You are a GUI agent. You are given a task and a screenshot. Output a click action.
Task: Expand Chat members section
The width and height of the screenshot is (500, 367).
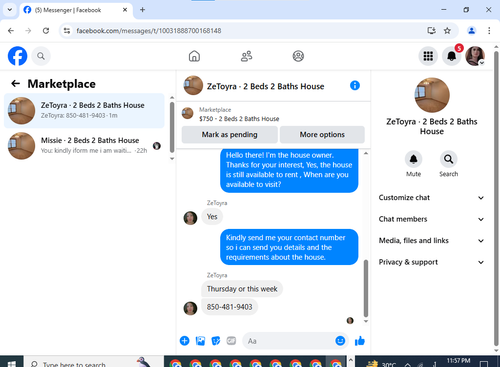pos(431,219)
